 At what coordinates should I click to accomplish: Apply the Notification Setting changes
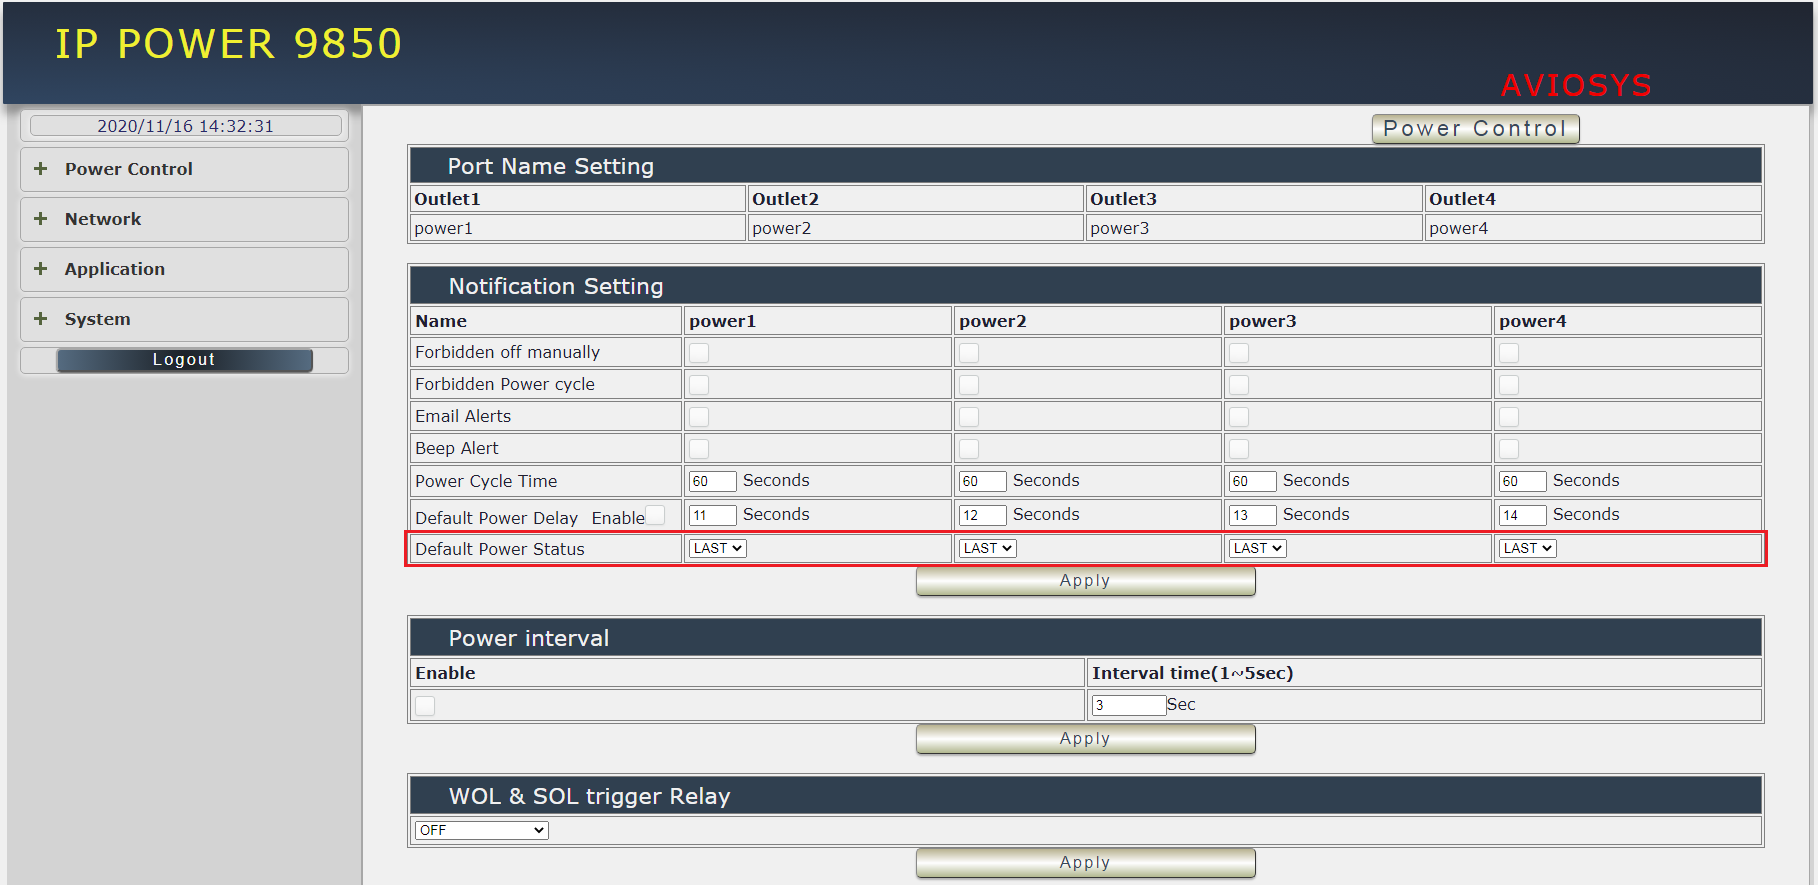1085,581
